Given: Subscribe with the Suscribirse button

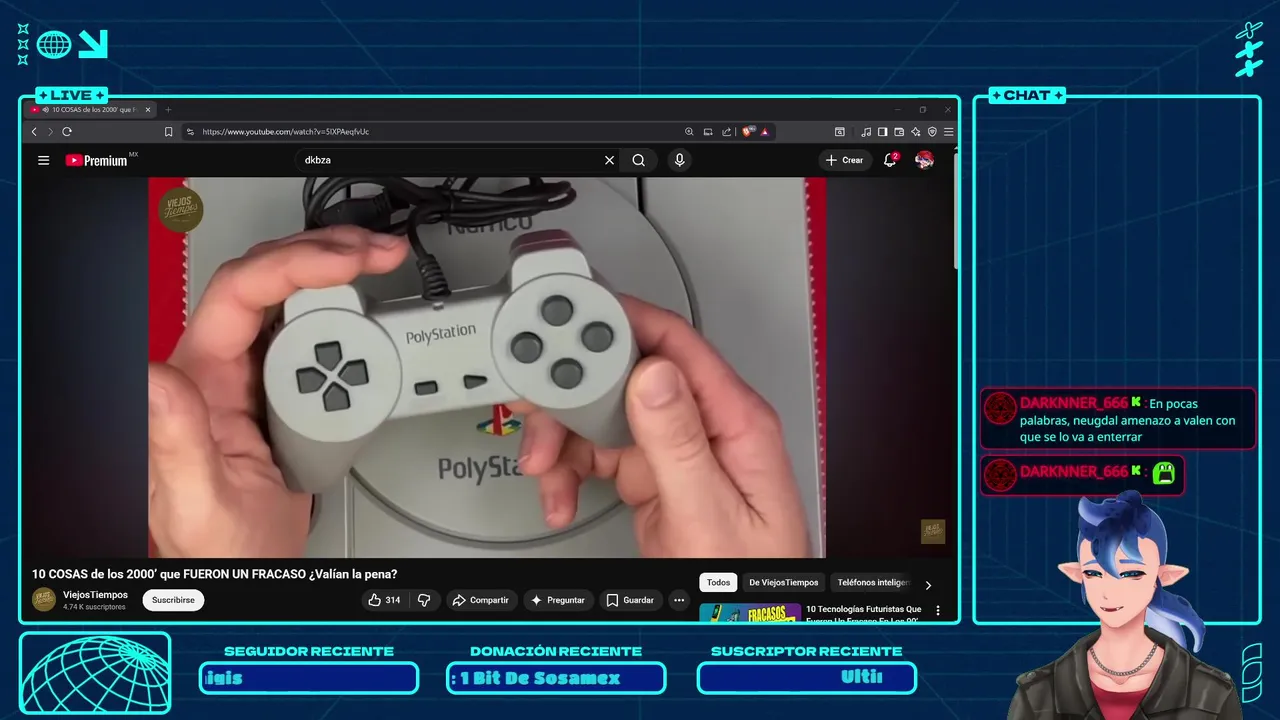Looking at the screenshot, I should 173,600.
